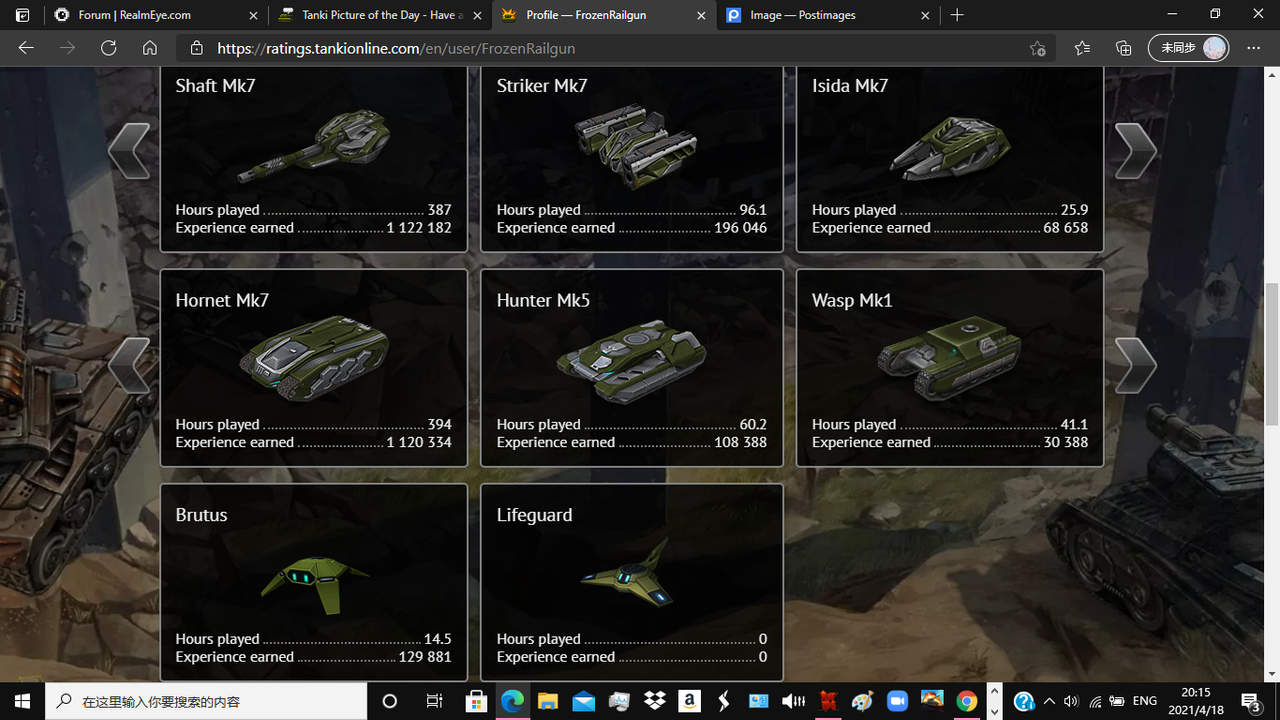
Task: Close the Forum RealmEye.com tab
Action: point(253,15)
